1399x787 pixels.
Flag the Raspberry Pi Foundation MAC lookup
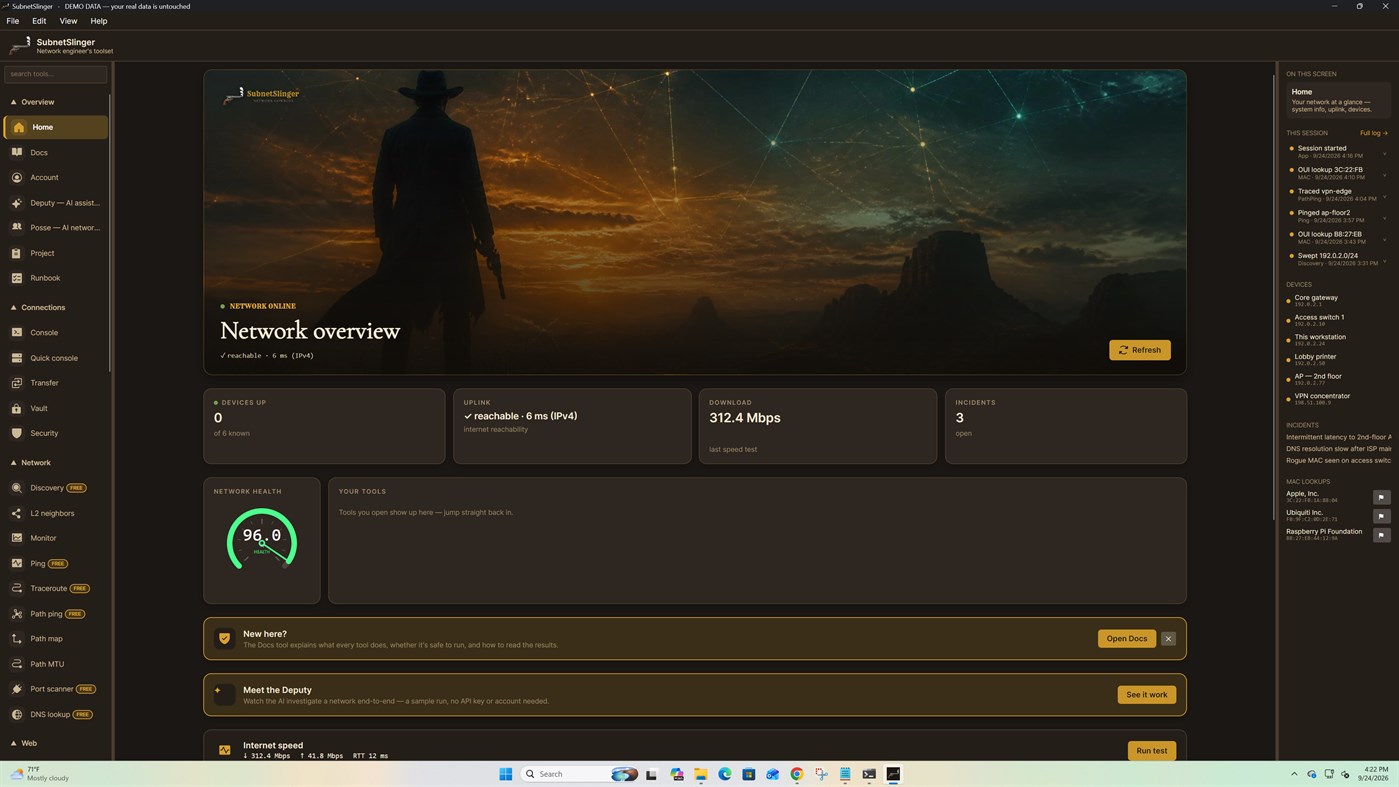coord(1381,535)
